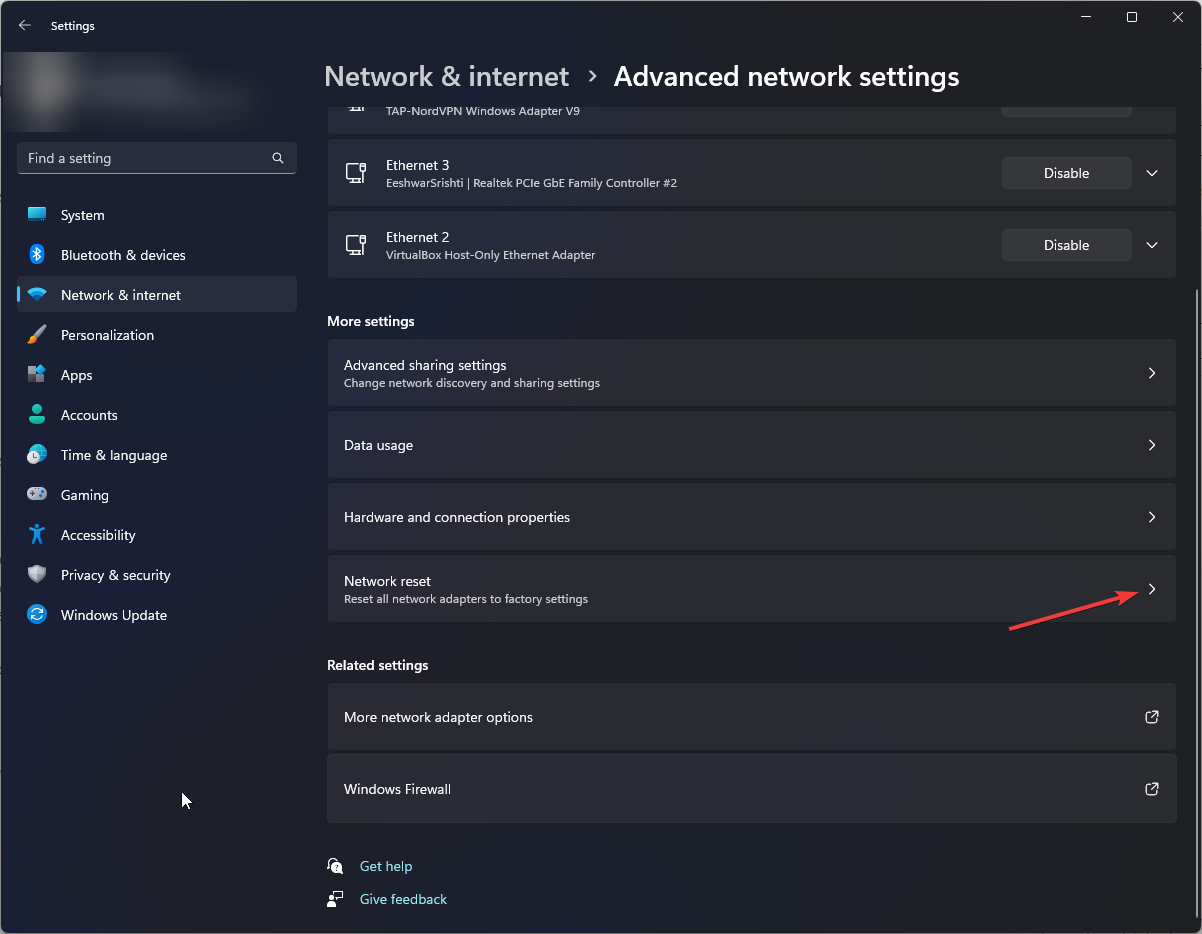Expand Ethernet 3 adapter details
The image size is (1202, 934).
1151,172
